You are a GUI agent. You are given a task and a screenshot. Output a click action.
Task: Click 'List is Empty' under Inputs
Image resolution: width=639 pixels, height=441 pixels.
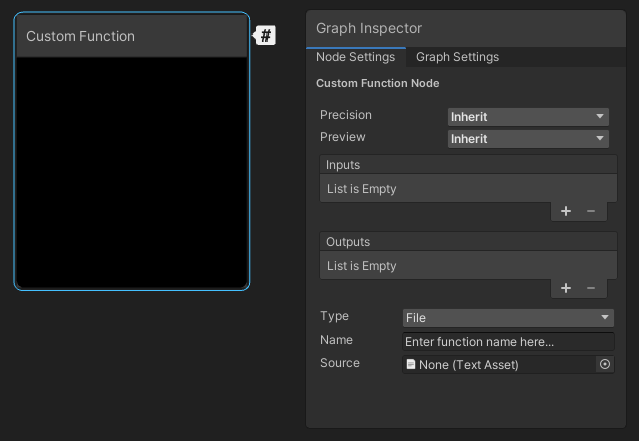pyautogui.click(x=361, y=189)
